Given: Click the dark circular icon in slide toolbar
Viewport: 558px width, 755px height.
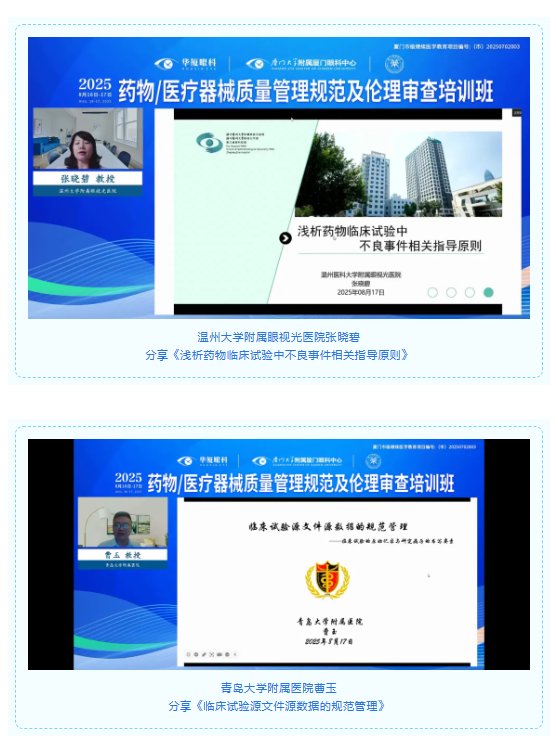Looking at the screenshot, I should [196, 654].
